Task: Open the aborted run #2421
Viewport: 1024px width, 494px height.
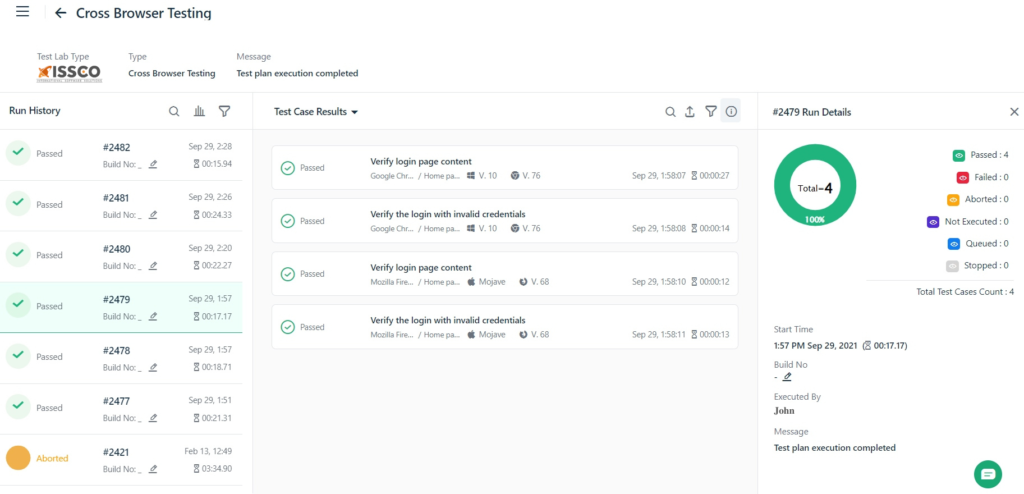Action: (x=121, y=459)
